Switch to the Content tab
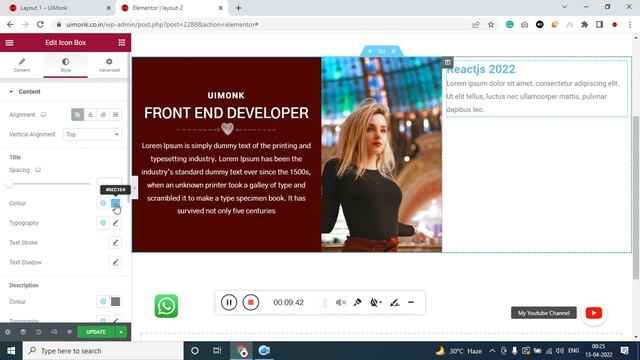Viewport: 640px width, 360px height. point(22,65)
